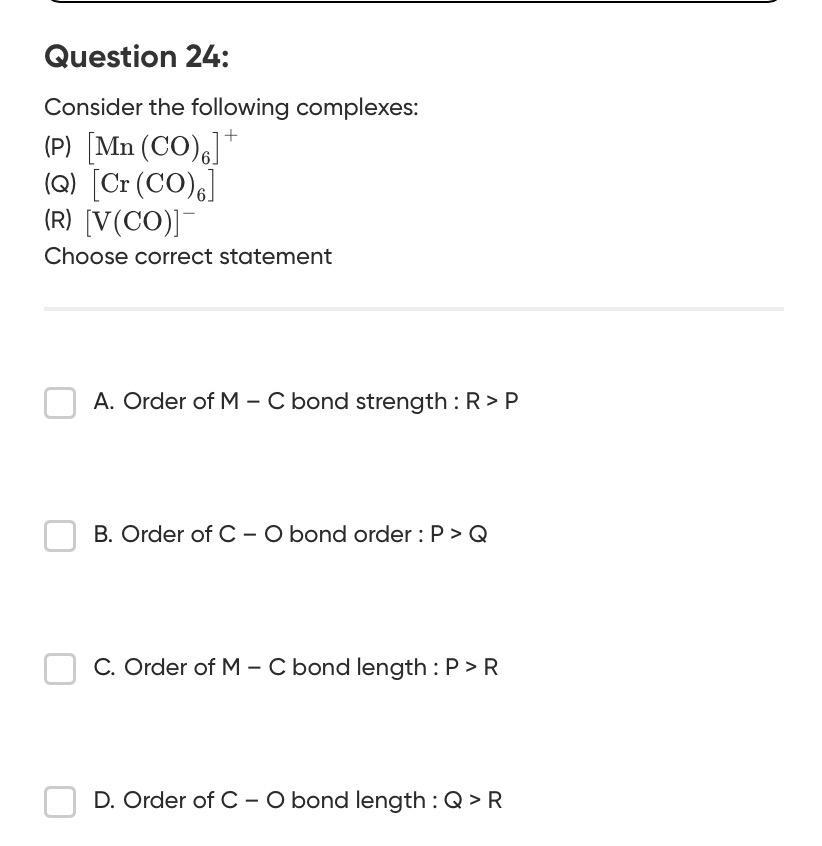This screenshot has width=822, height=846.
Task: Click the (P) label before the manganese complex
Action: pos(58,148)
